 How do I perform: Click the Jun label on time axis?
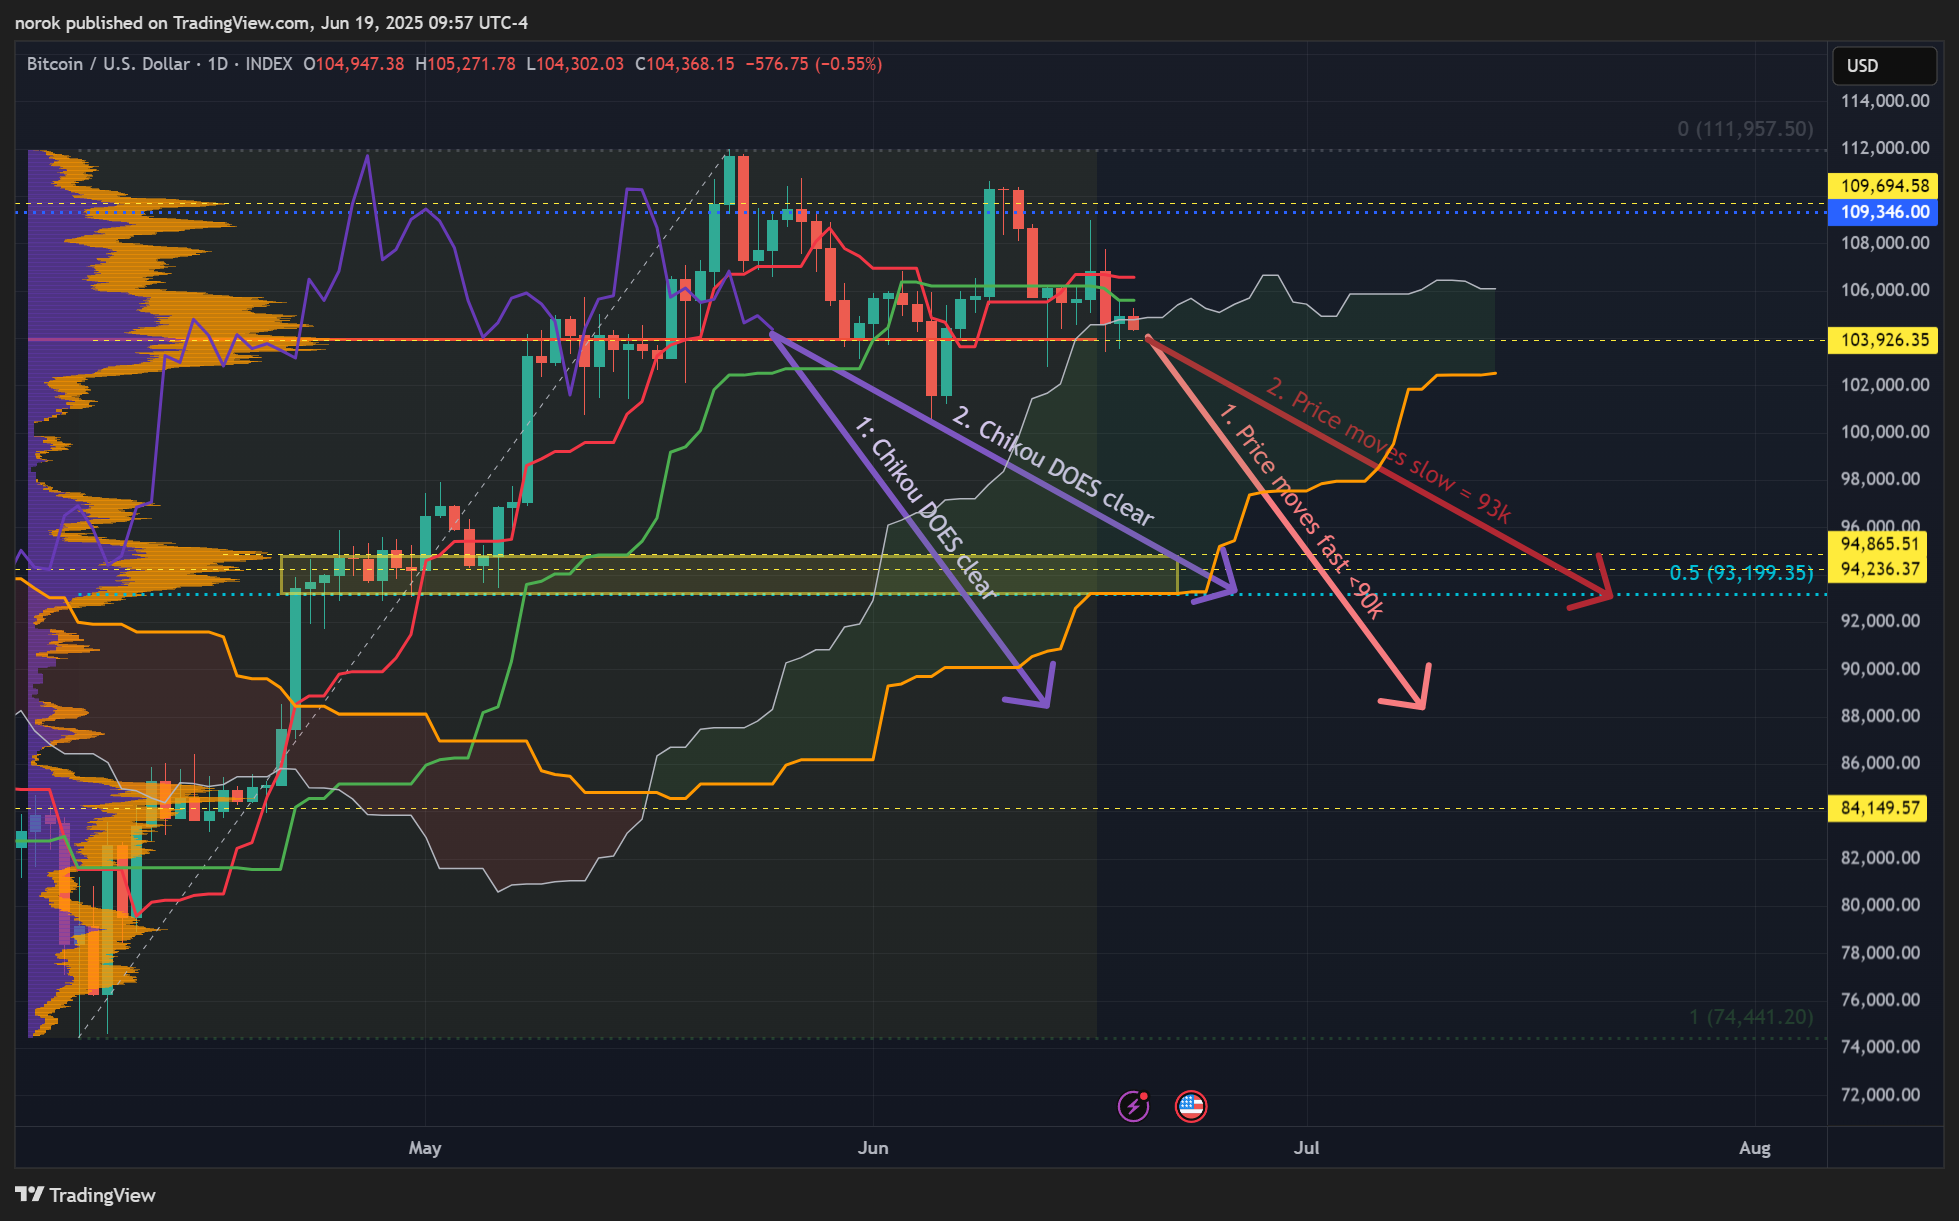(873, 1148)
